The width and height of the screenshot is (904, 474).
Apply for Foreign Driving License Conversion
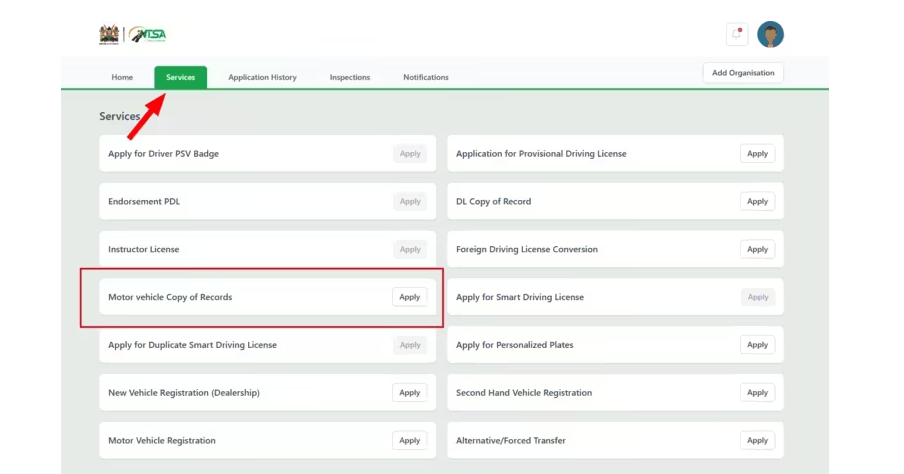(x=757, y=250)
